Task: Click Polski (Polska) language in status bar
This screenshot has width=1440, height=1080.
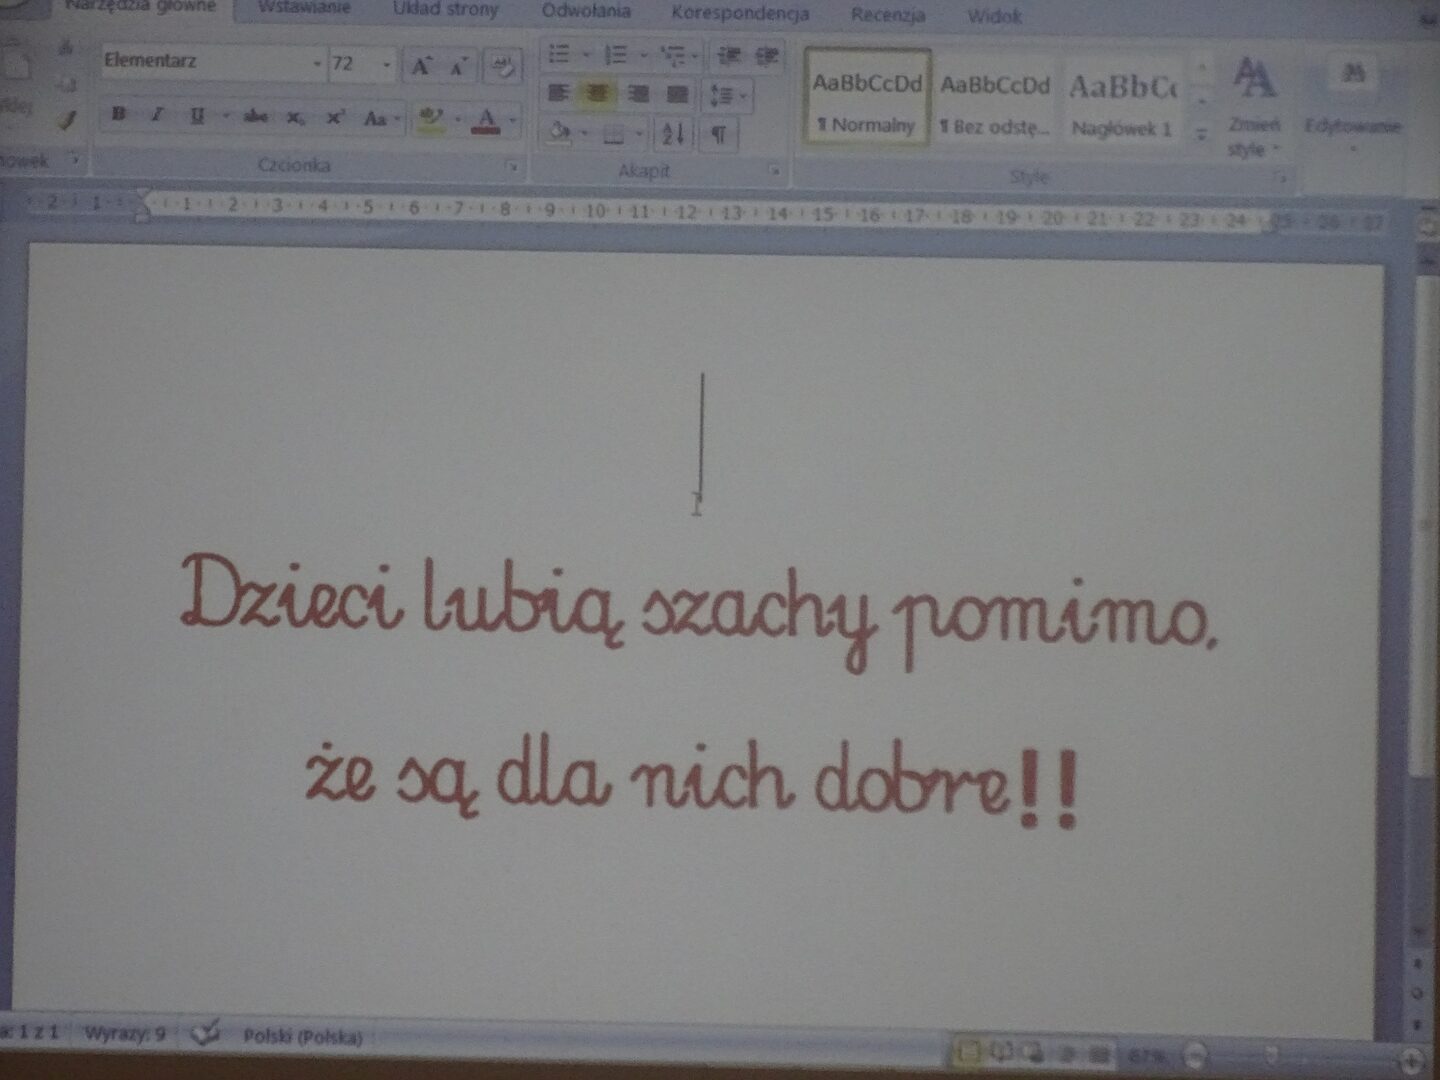Action: click(x=303, y=1036)
